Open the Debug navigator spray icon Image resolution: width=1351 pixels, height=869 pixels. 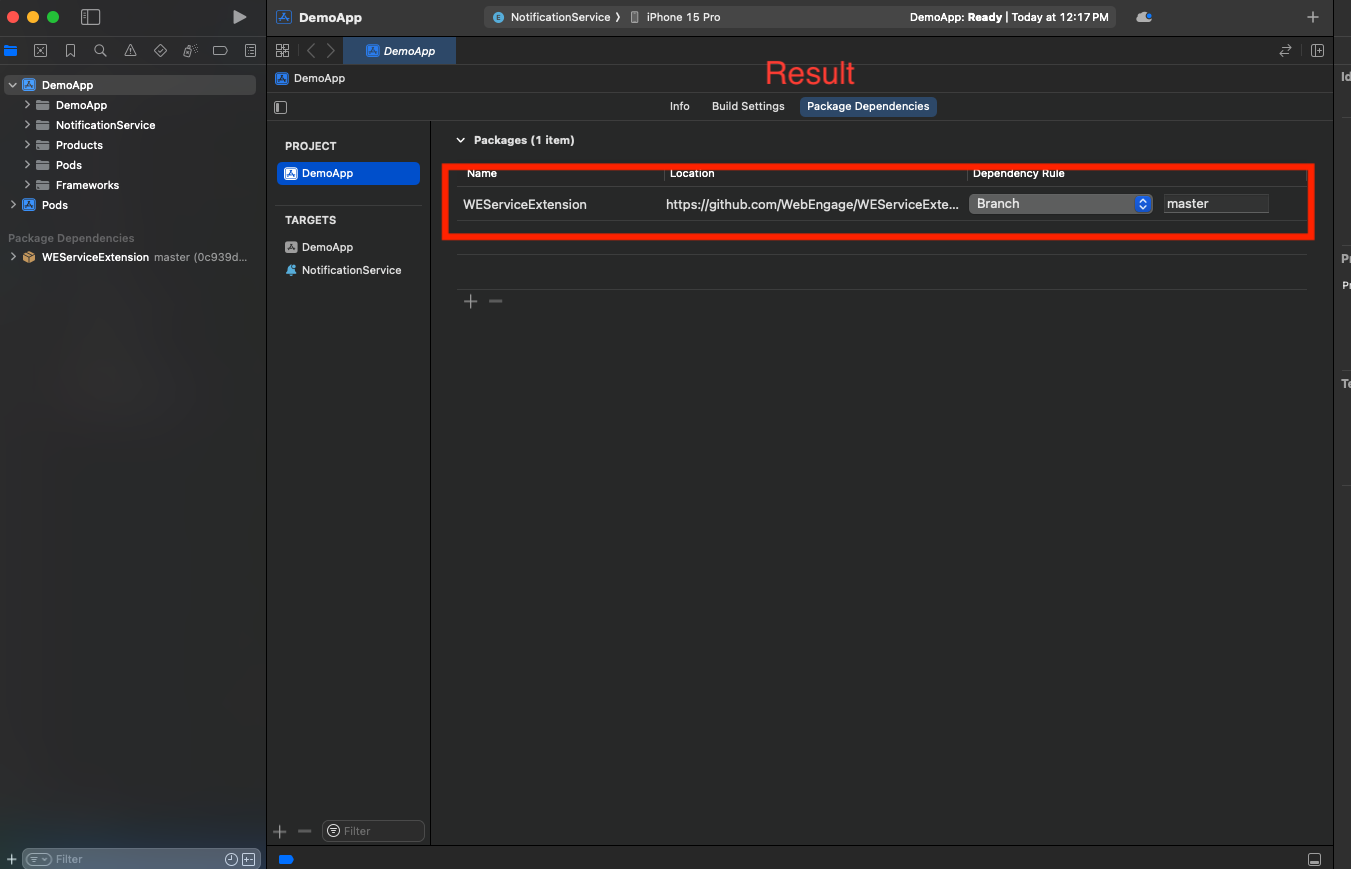pyautogui.click(x=190, y=50)
